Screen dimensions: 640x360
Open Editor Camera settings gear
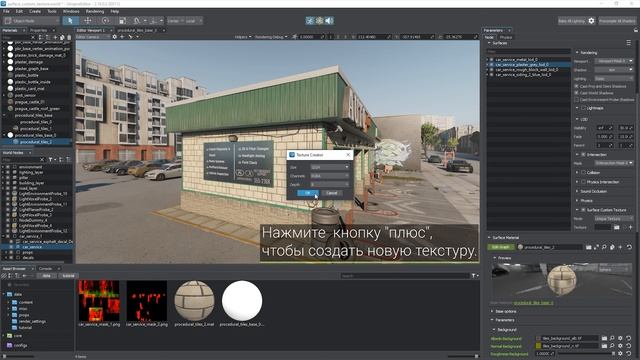pos(115,37)
